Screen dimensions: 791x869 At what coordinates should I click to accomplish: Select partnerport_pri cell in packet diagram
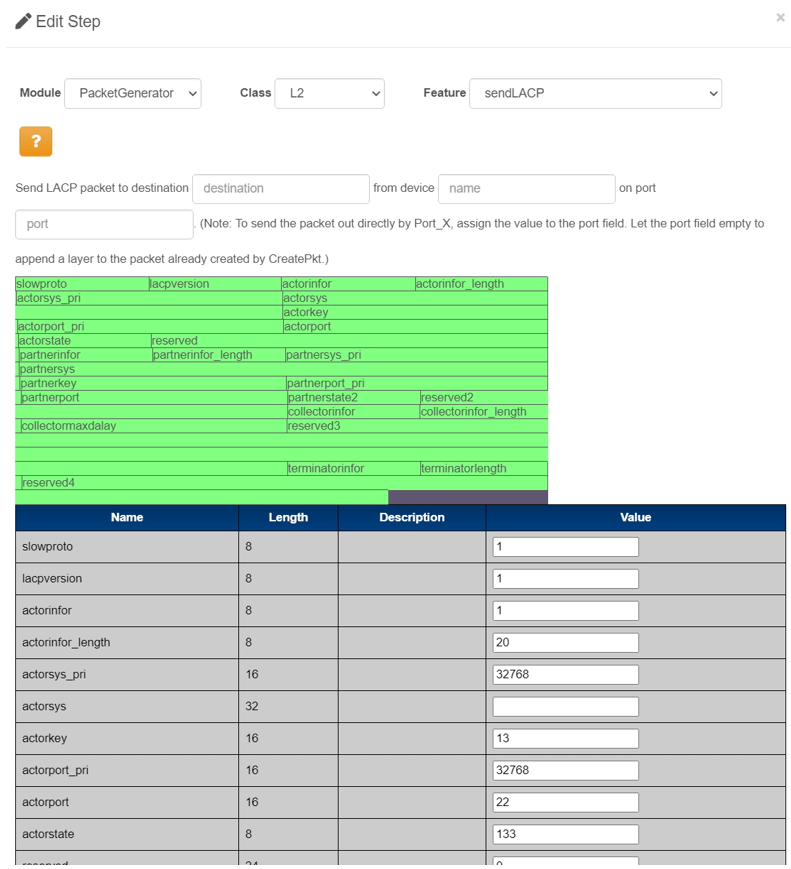coord(417,383)
